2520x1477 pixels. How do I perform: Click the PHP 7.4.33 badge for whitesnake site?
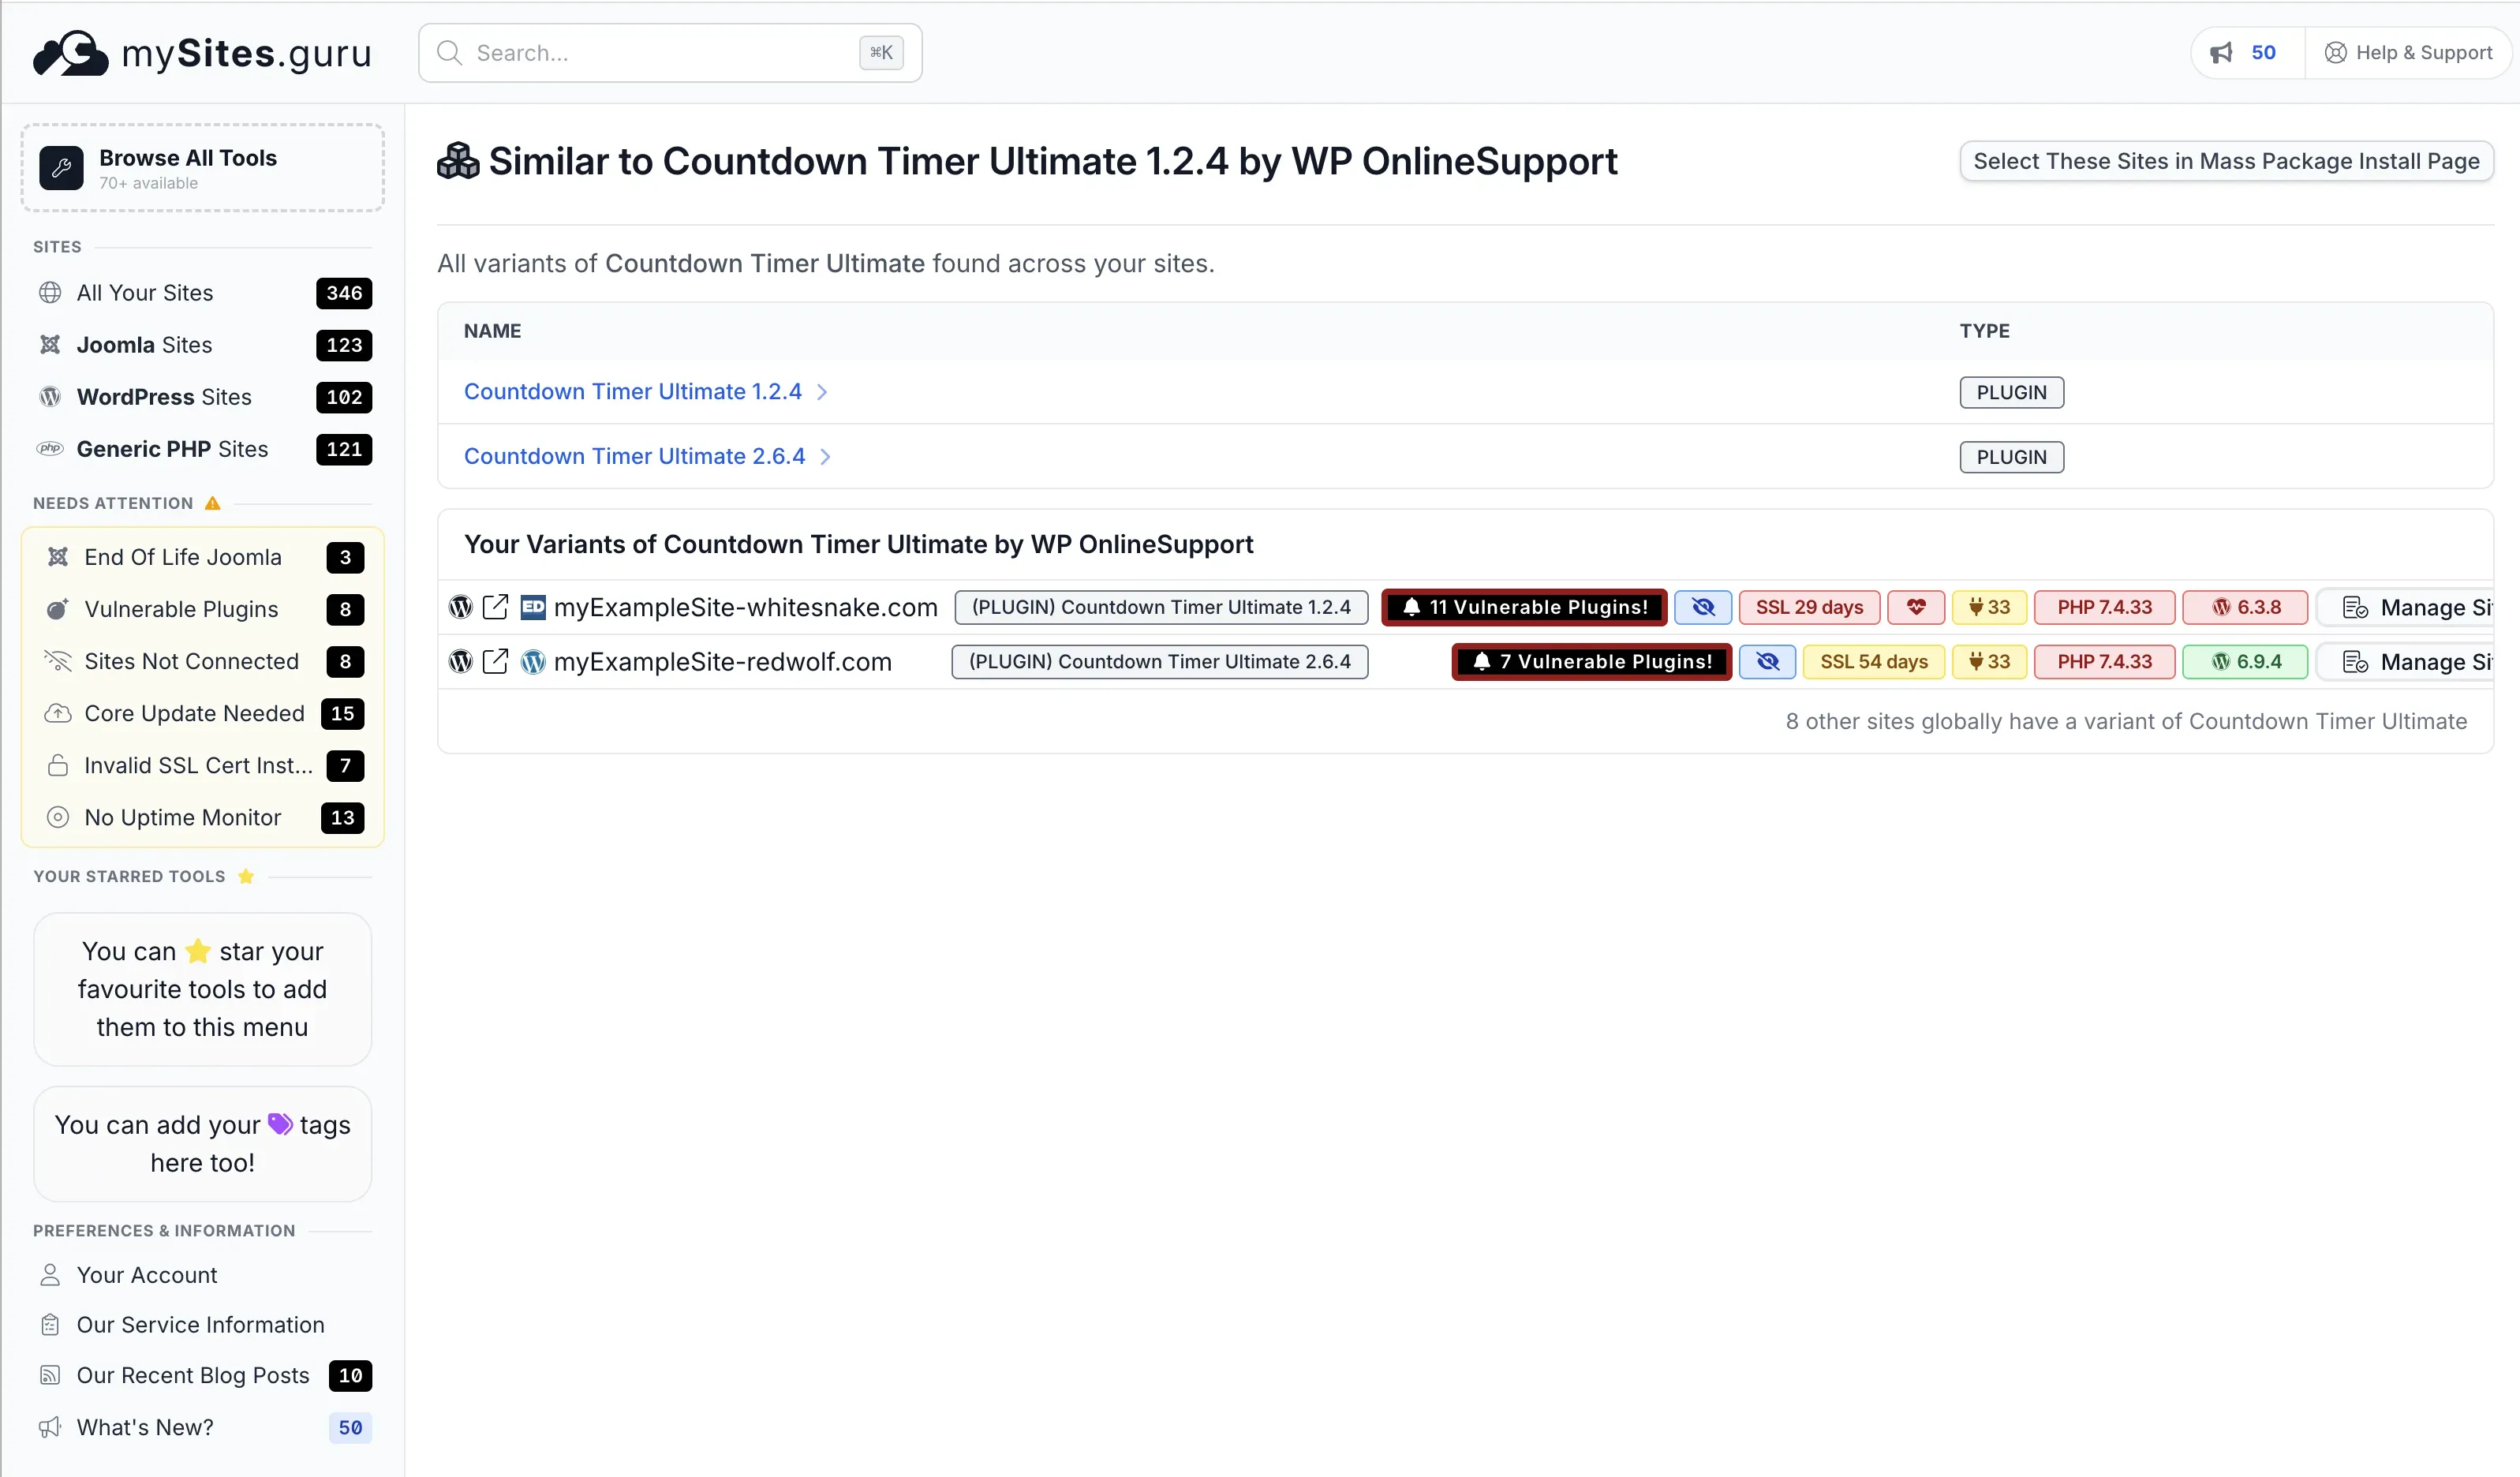[2103, 607]
